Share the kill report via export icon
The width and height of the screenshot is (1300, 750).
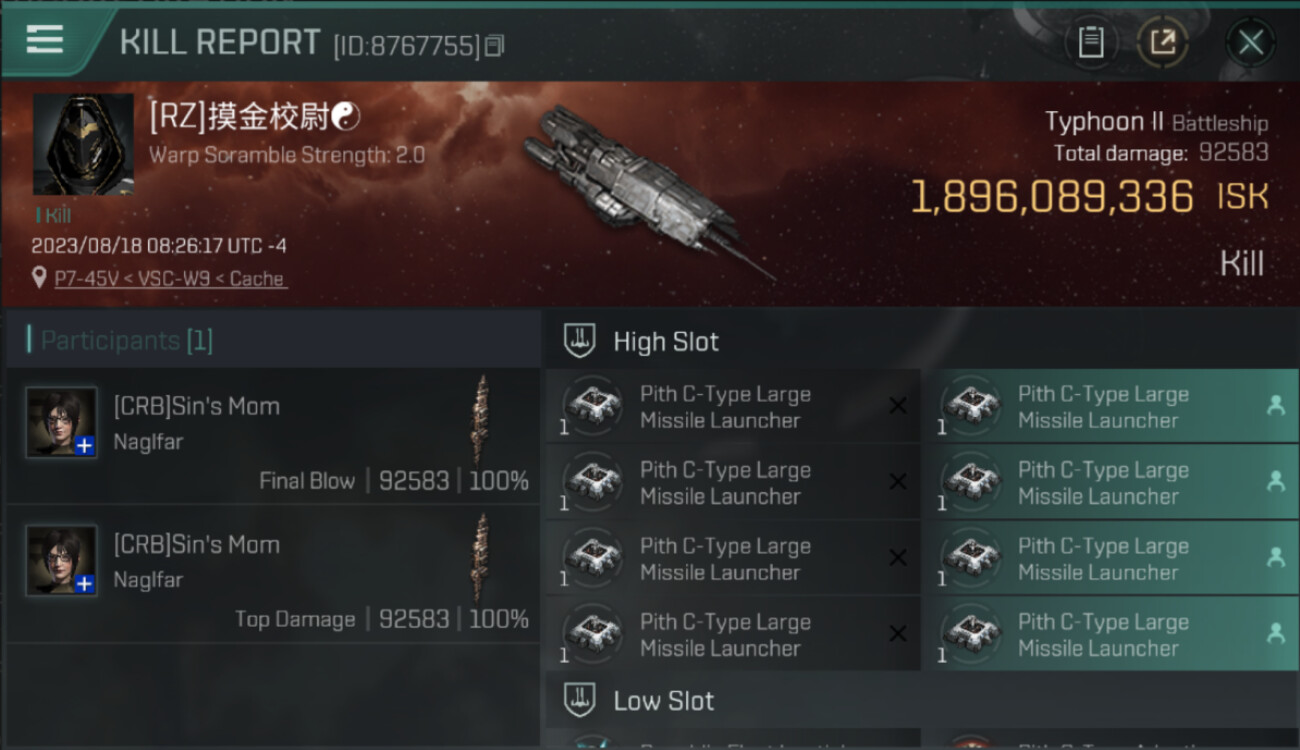(1163, 42)
